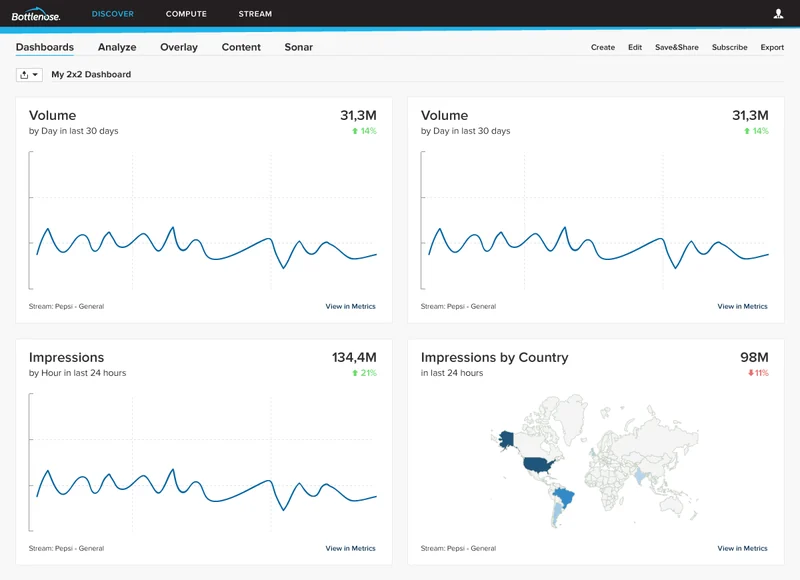Open the Discover section
This screenshot has width=800, height=580.
pyautogui.click(x=113, y=14)
